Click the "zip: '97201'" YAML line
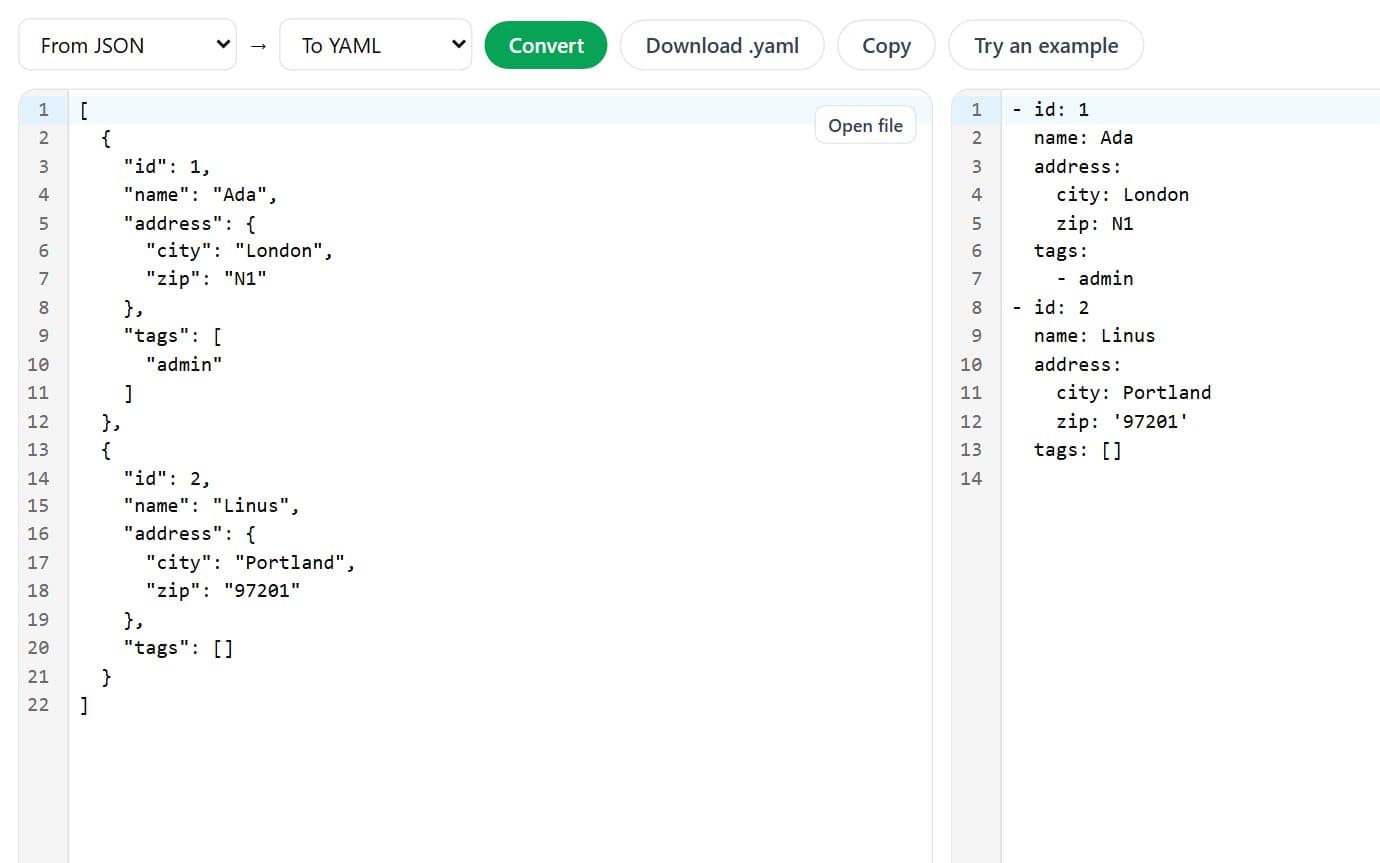The height and width of the screenshot is (863, 1380). (1122, 421)
